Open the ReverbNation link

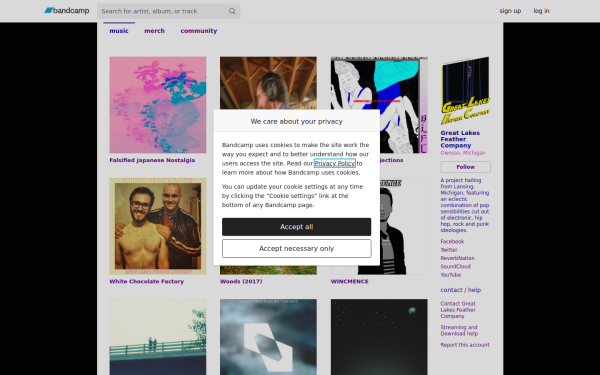pos(457,258)
